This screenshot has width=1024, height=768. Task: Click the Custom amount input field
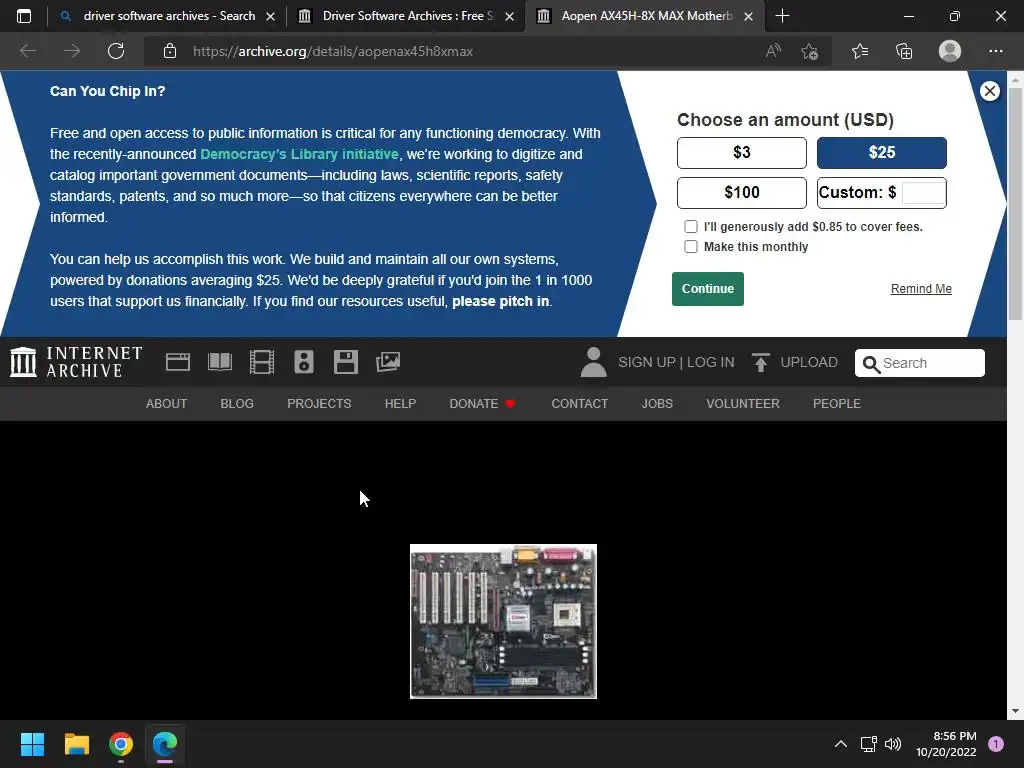click(x=923, y=193)
